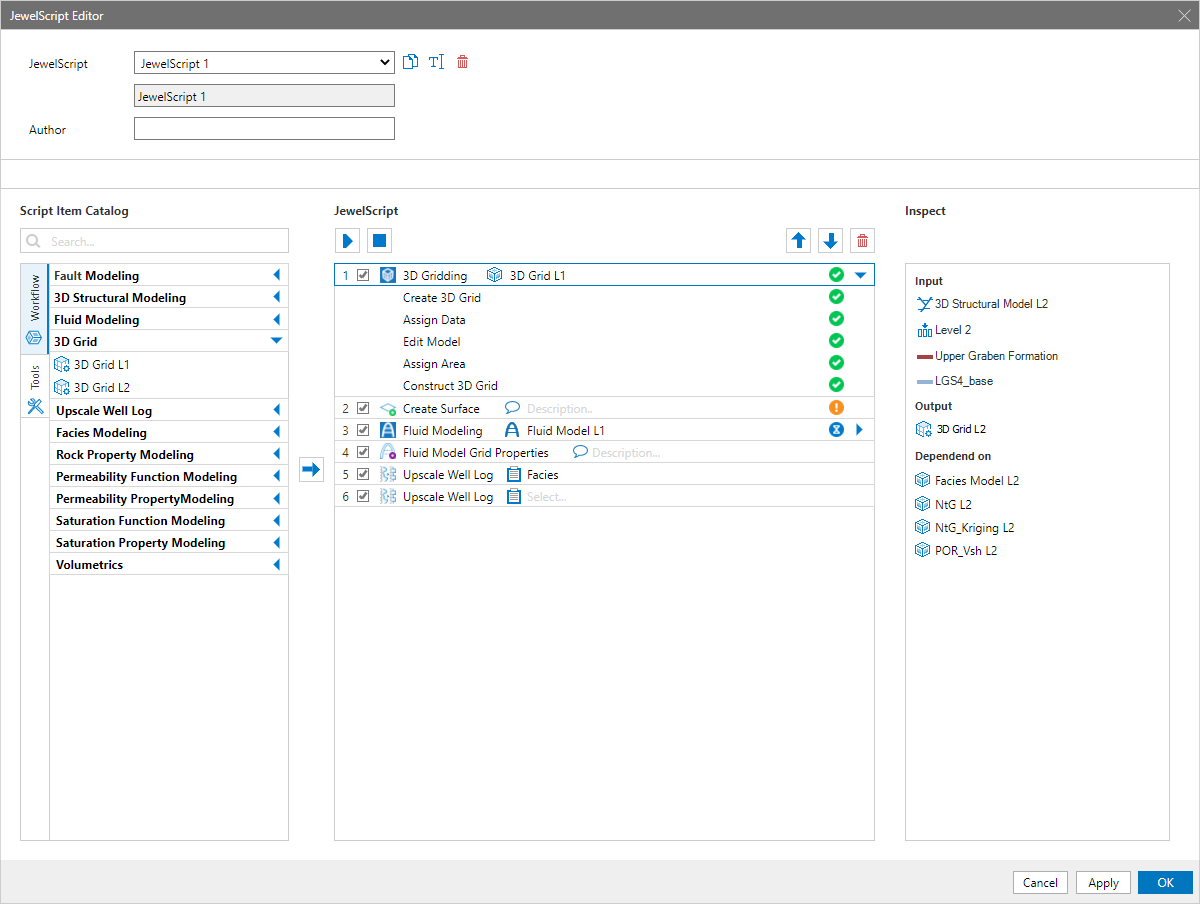Image resolution: width=1200 pixels, height=904 pixels.
Task: Toggle checkbox for step 1 3D Gridding
Action: 363,275
